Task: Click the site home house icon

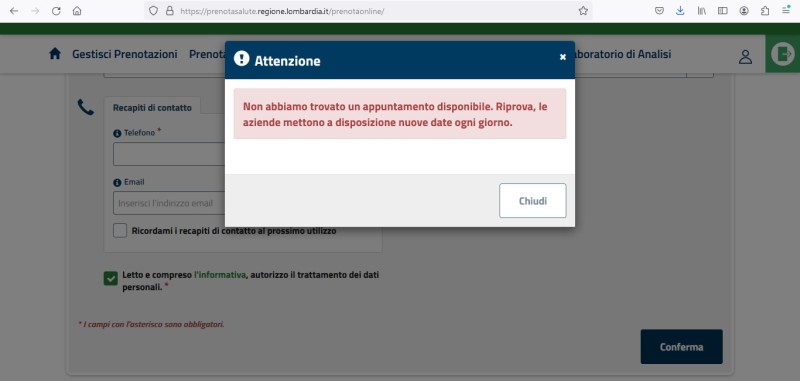Action: coord(55,54)
